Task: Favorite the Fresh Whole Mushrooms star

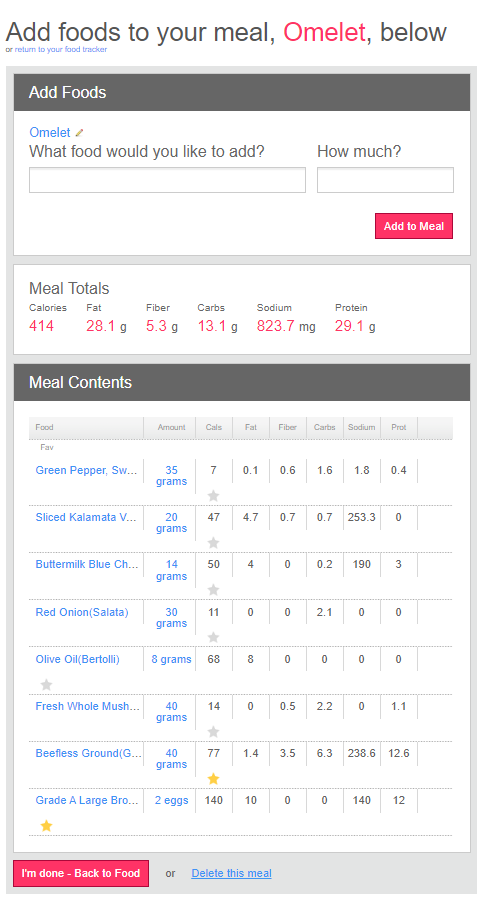Action: (x=213, y=731)
